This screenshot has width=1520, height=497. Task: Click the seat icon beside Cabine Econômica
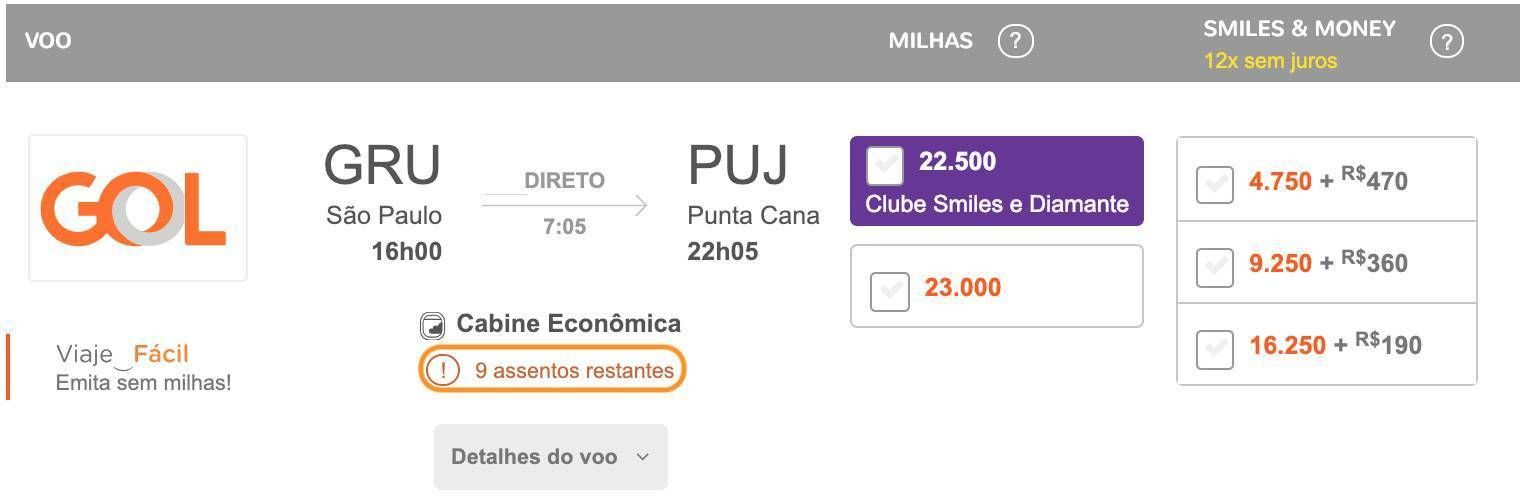pos(432,326)
